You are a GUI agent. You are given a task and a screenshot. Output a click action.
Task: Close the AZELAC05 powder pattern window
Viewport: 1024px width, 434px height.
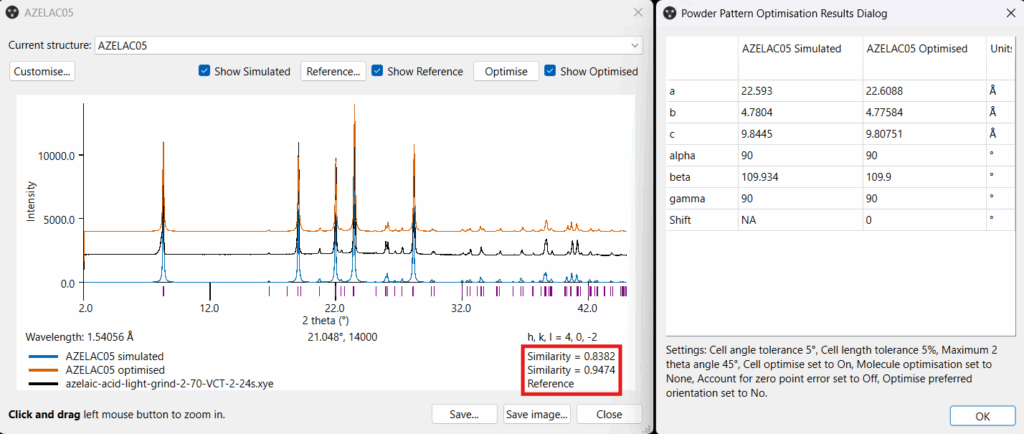tap(638, 13)
